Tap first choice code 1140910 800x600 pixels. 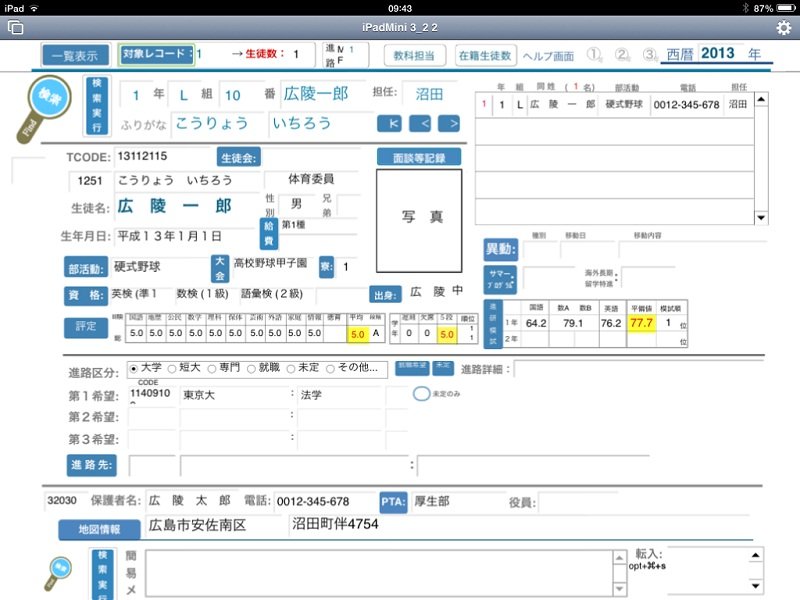(x=151, y=394)
